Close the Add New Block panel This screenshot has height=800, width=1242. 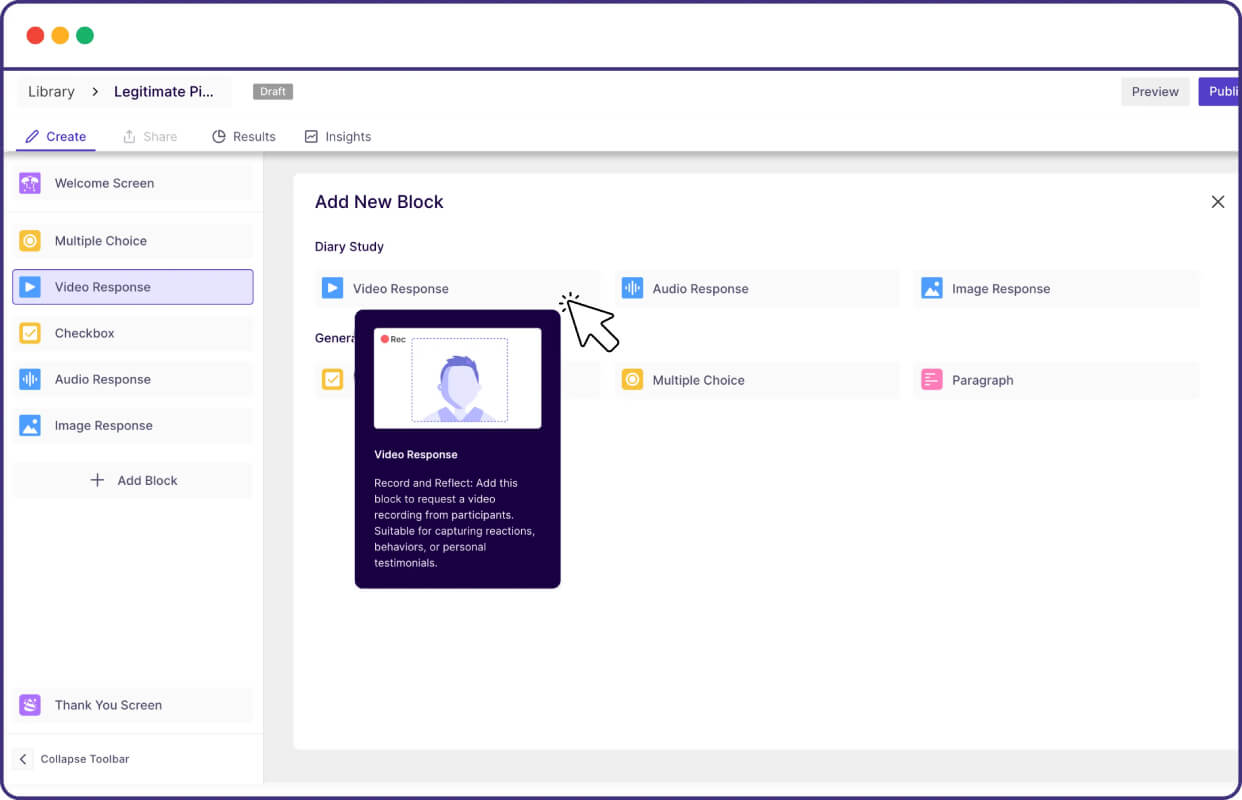1218,202
